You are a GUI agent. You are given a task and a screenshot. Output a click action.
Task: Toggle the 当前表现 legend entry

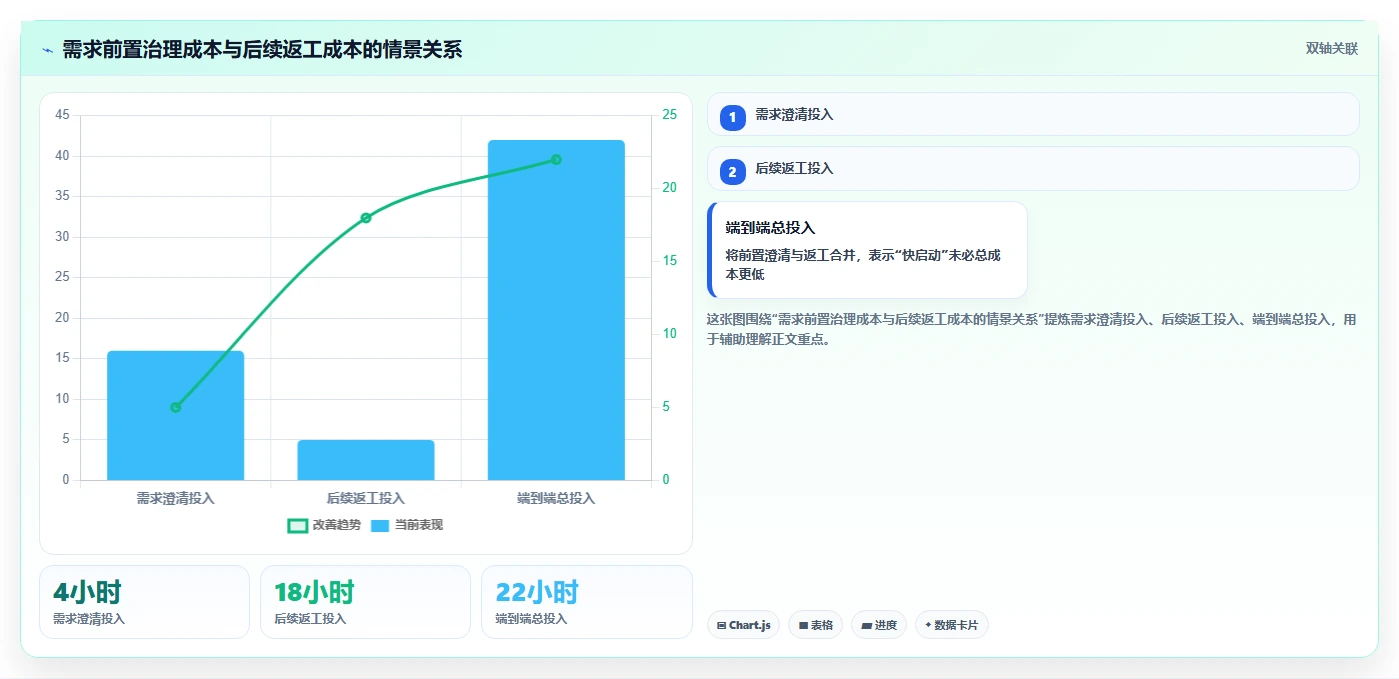[x=406, y=525]
